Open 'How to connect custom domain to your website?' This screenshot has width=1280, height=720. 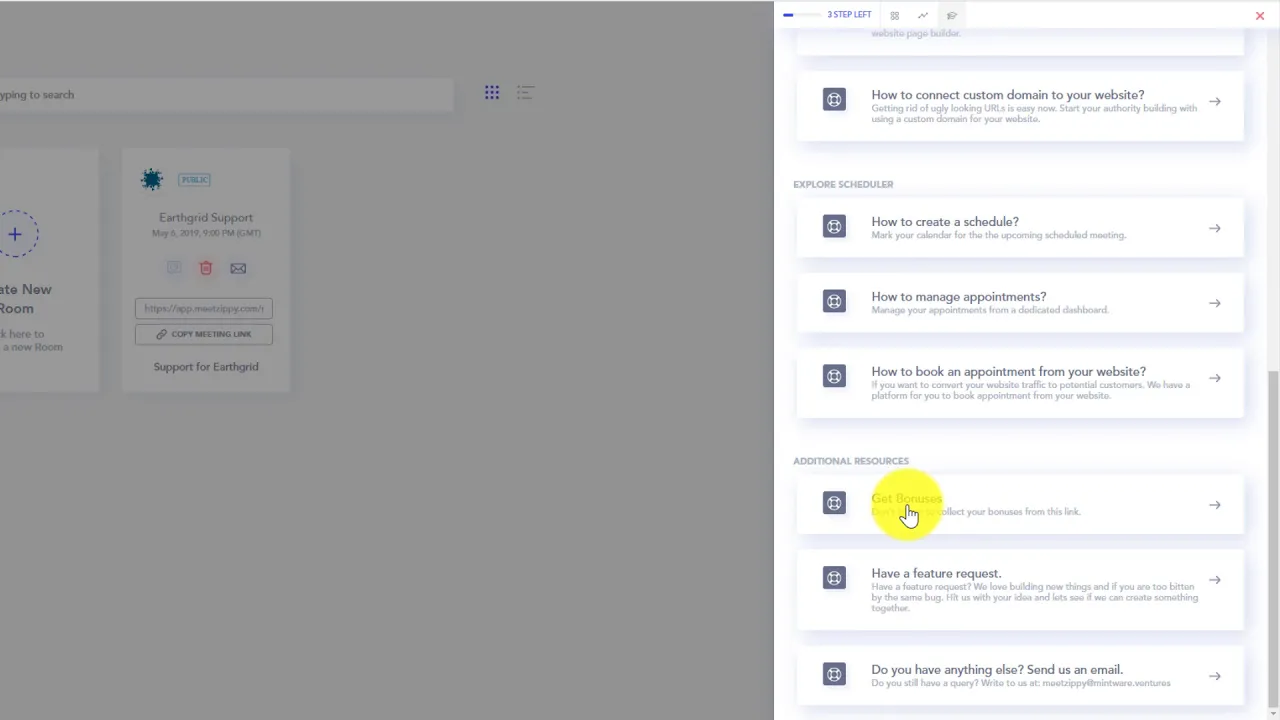[1008, 95]
